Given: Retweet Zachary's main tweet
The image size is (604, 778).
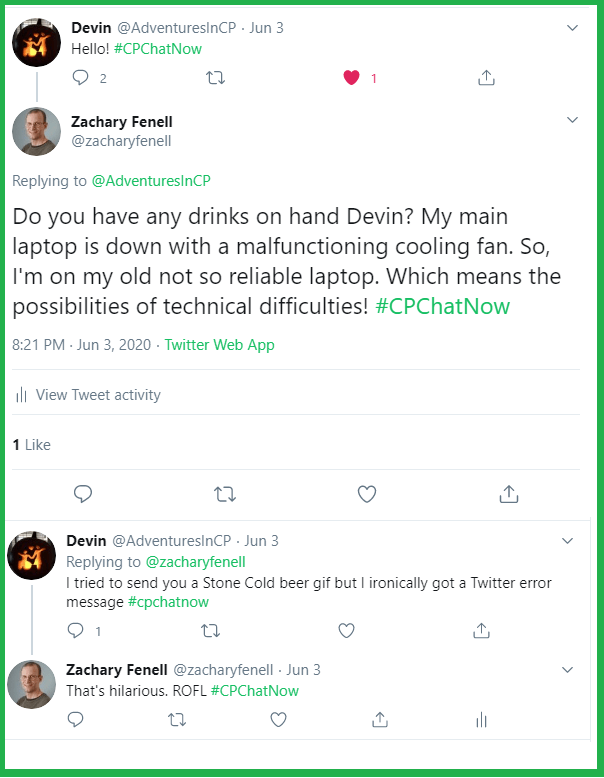Looking at the screenshot, I should pyautogui.click(x=225, y=493).
